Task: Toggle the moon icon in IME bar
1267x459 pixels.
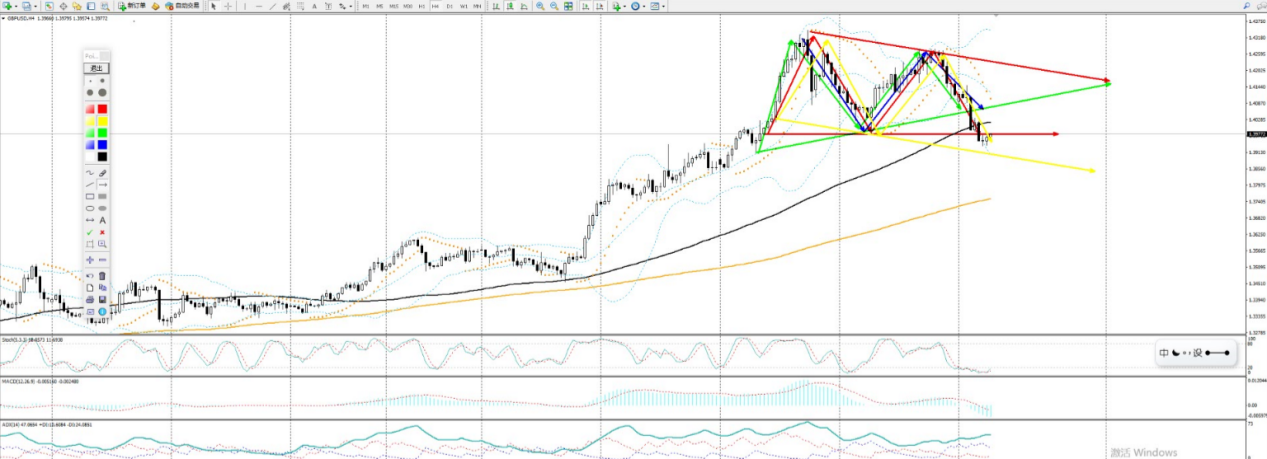Action: click(1176, 353)
